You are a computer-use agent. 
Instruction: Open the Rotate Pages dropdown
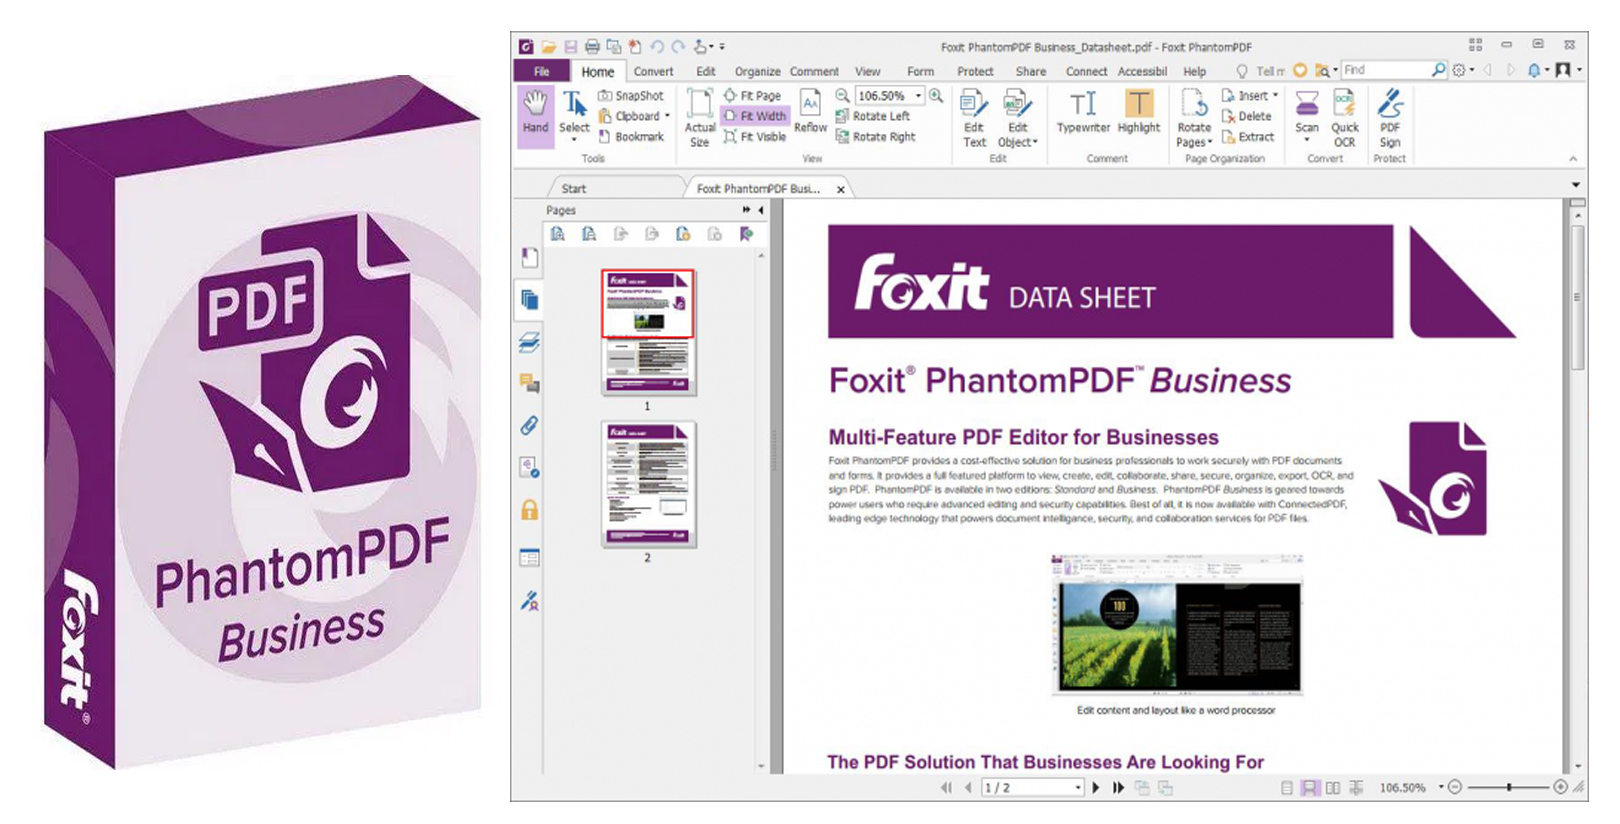pos(1210,142)
